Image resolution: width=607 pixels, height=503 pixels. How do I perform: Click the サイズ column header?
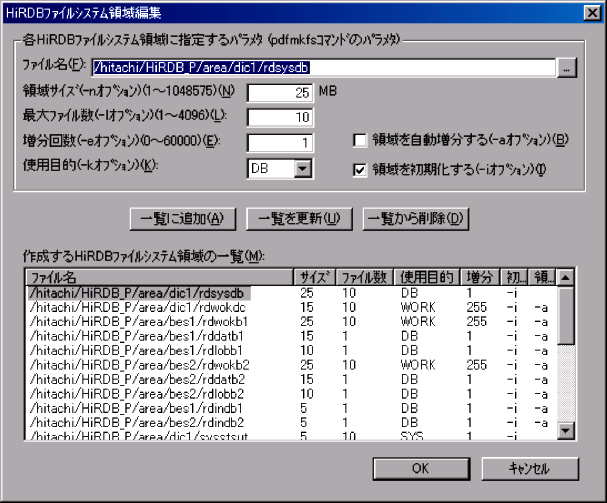coord(315,277)
